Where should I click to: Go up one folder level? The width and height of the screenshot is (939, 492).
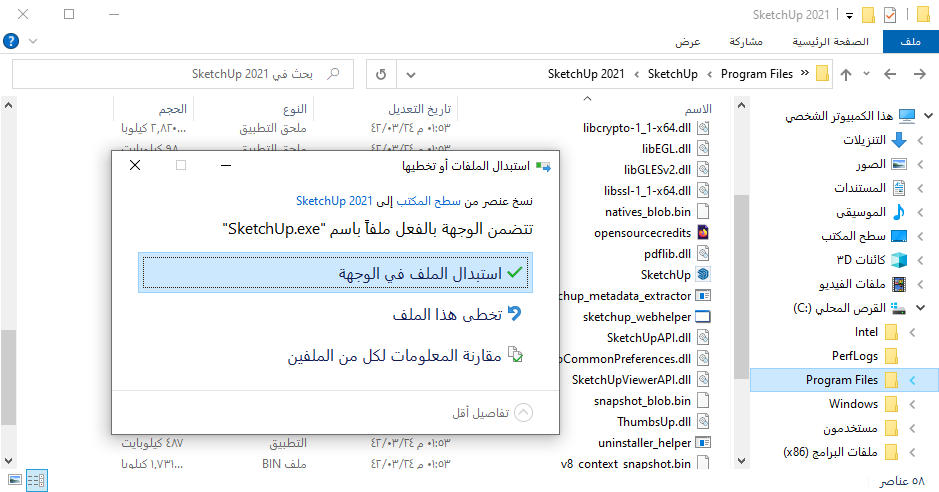(846, 74)
